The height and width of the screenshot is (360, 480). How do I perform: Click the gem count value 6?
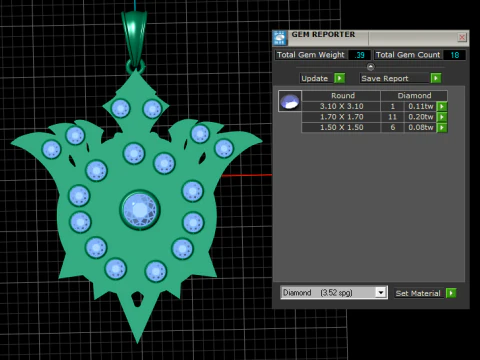click(392, 128)
